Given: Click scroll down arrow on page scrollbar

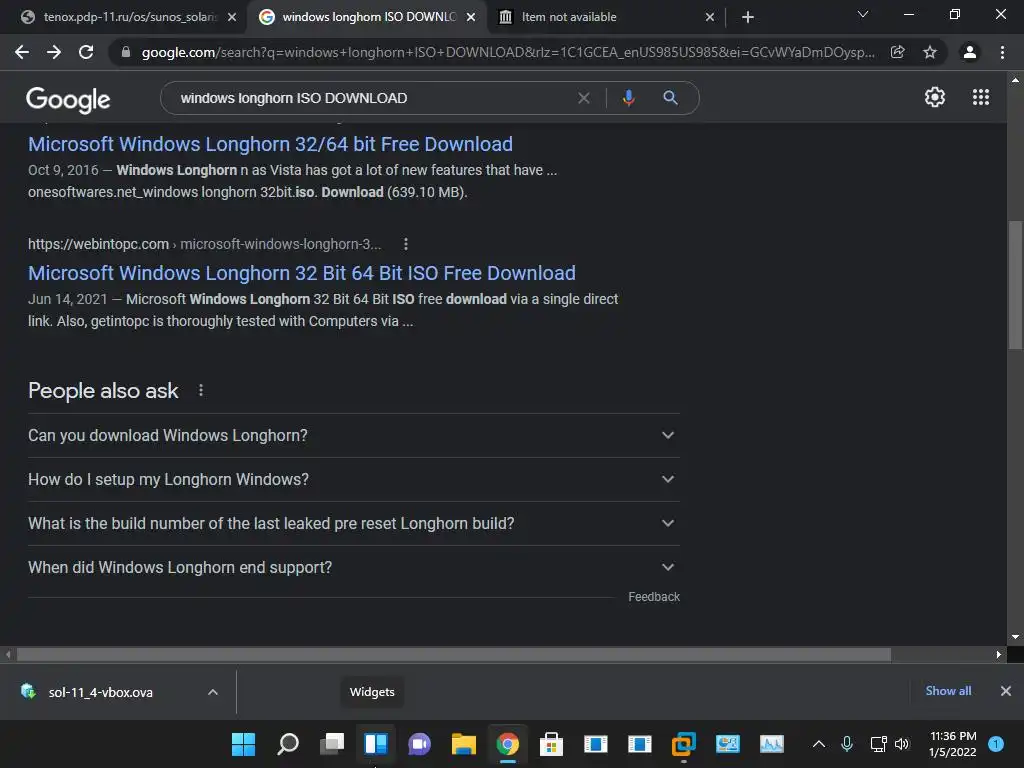Looking at the screenshot, I should [1015, 637].
